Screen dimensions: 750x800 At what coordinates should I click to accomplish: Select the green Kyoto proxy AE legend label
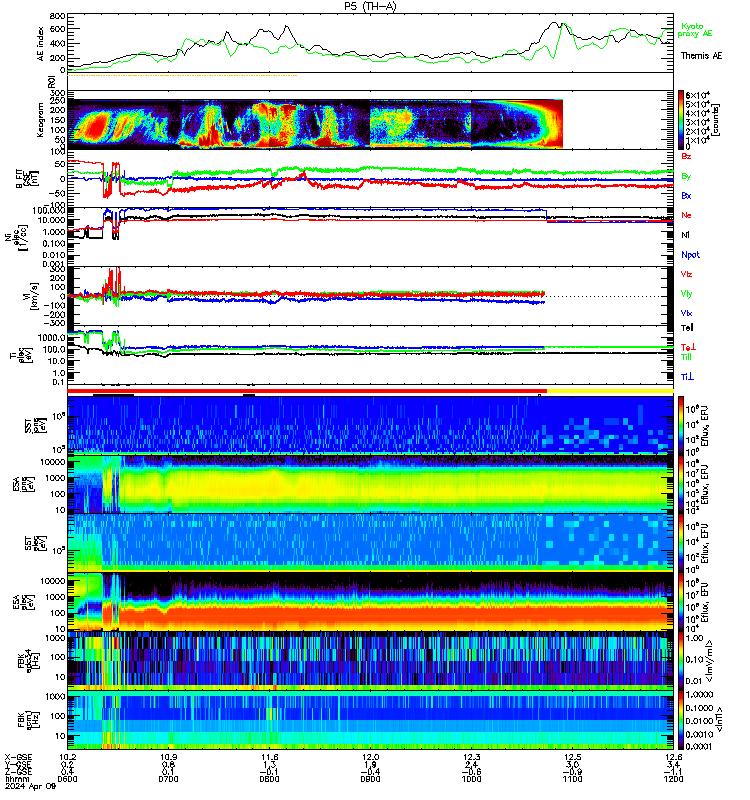coord(695,30)
